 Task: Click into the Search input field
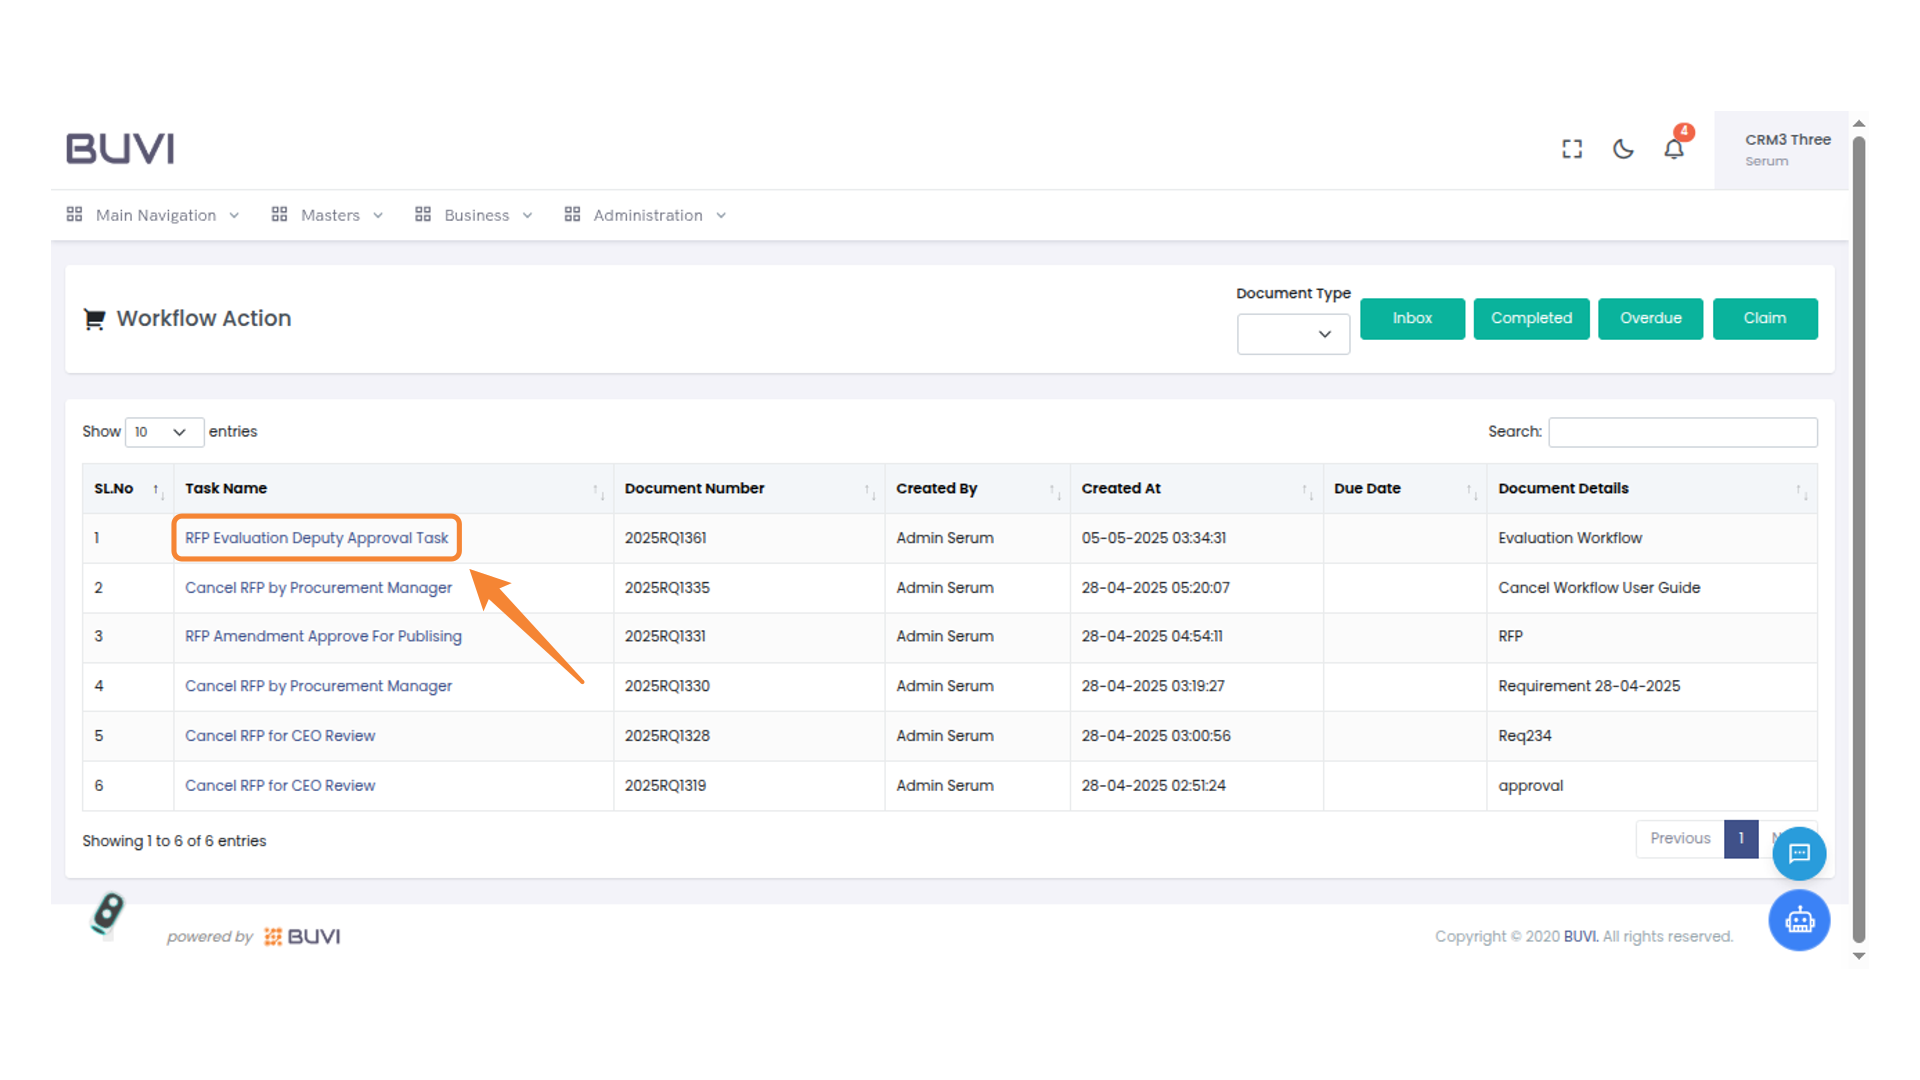tap(1682, 432)
